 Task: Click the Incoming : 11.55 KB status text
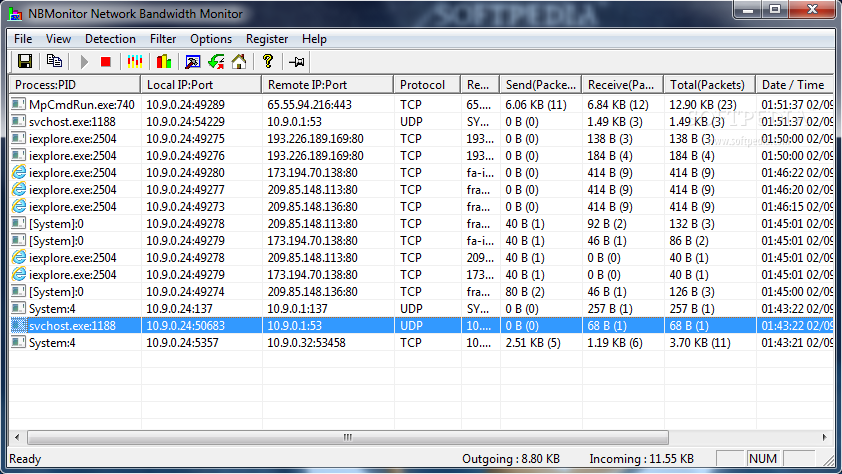click(642, 459)
